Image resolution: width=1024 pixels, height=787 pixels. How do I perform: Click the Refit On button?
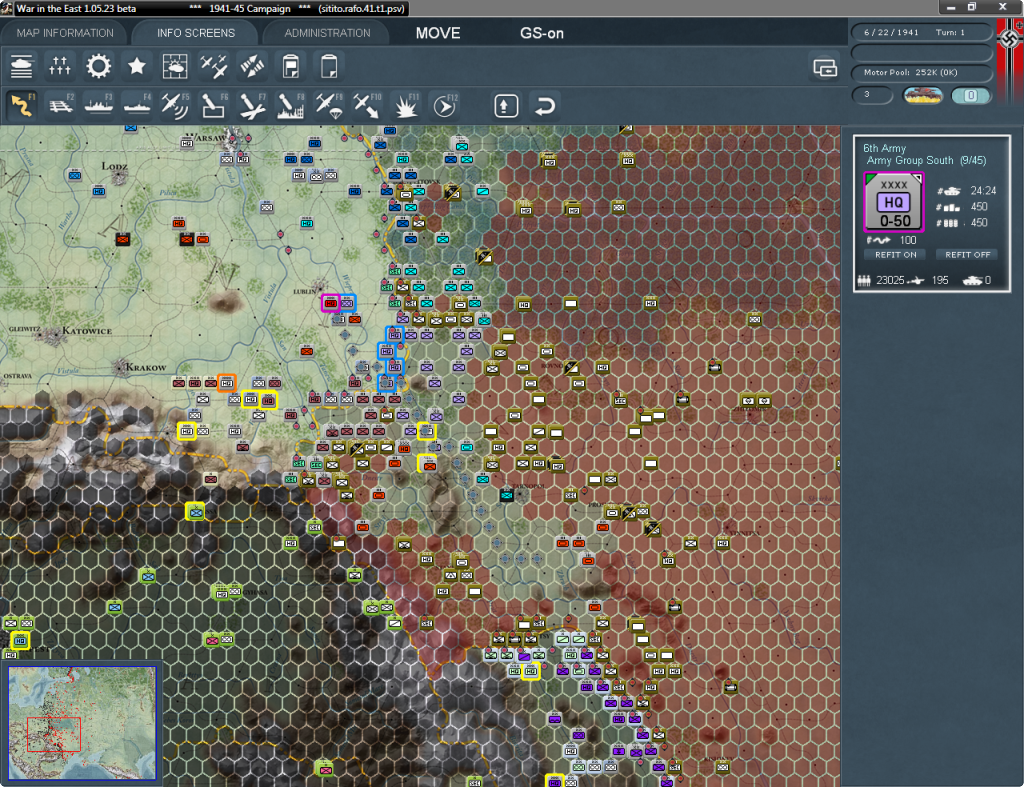coord(895,255)
